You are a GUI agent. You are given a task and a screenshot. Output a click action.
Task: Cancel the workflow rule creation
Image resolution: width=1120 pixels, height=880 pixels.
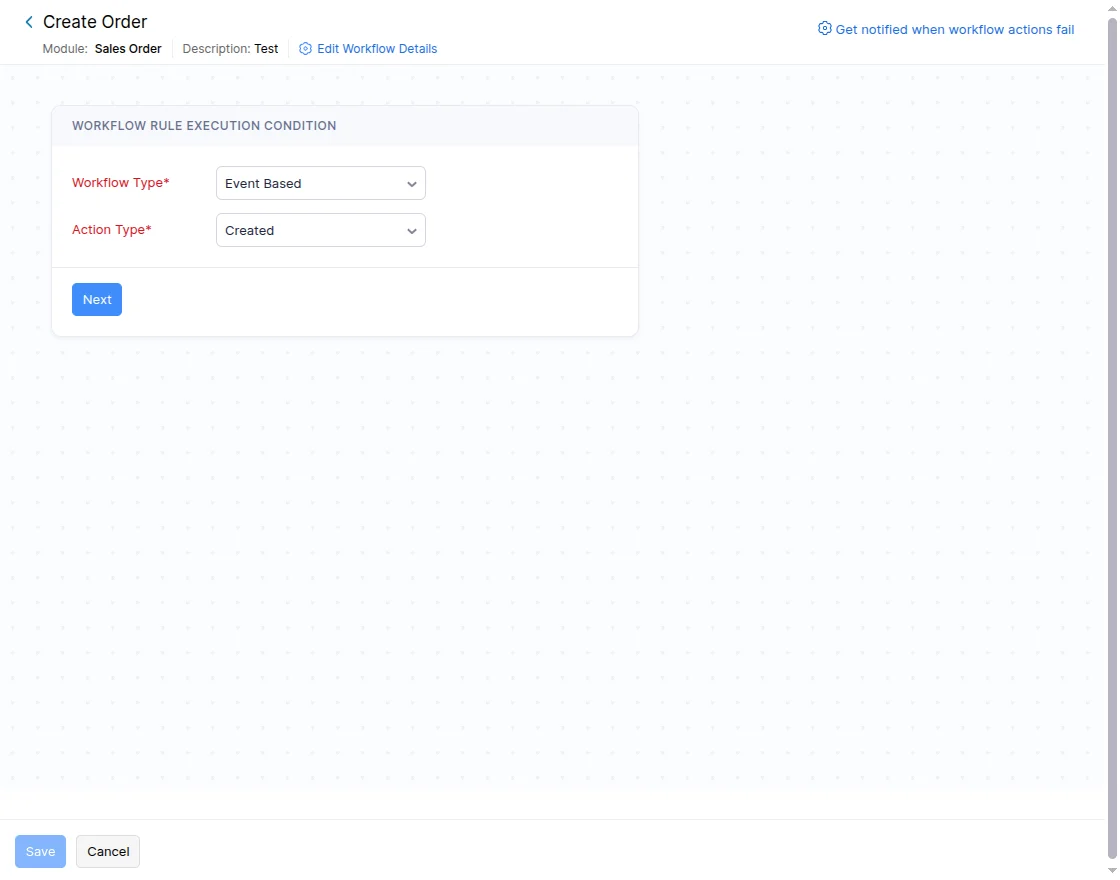[108, 852]
